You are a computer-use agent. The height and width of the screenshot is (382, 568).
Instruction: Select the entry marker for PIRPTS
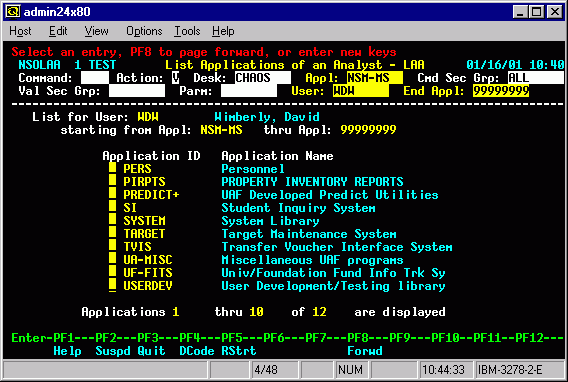click(113, 181)
